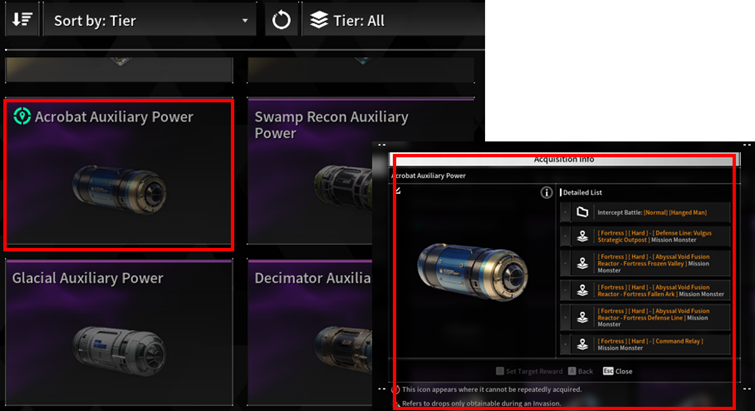Select the Acrobat Auxiliary Power card
This screenshot has width=755, height=411.
click(119, 174)
